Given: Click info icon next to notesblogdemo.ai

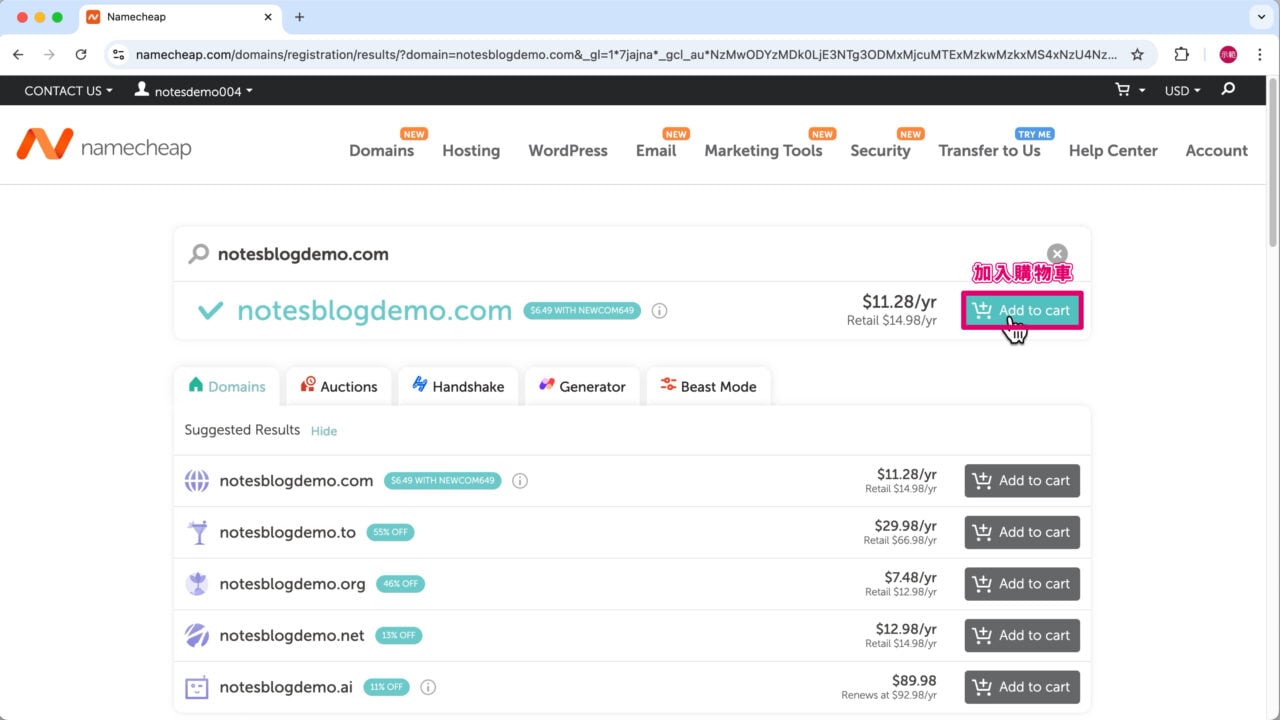Looking at the screenshot, I should [428, 687].
